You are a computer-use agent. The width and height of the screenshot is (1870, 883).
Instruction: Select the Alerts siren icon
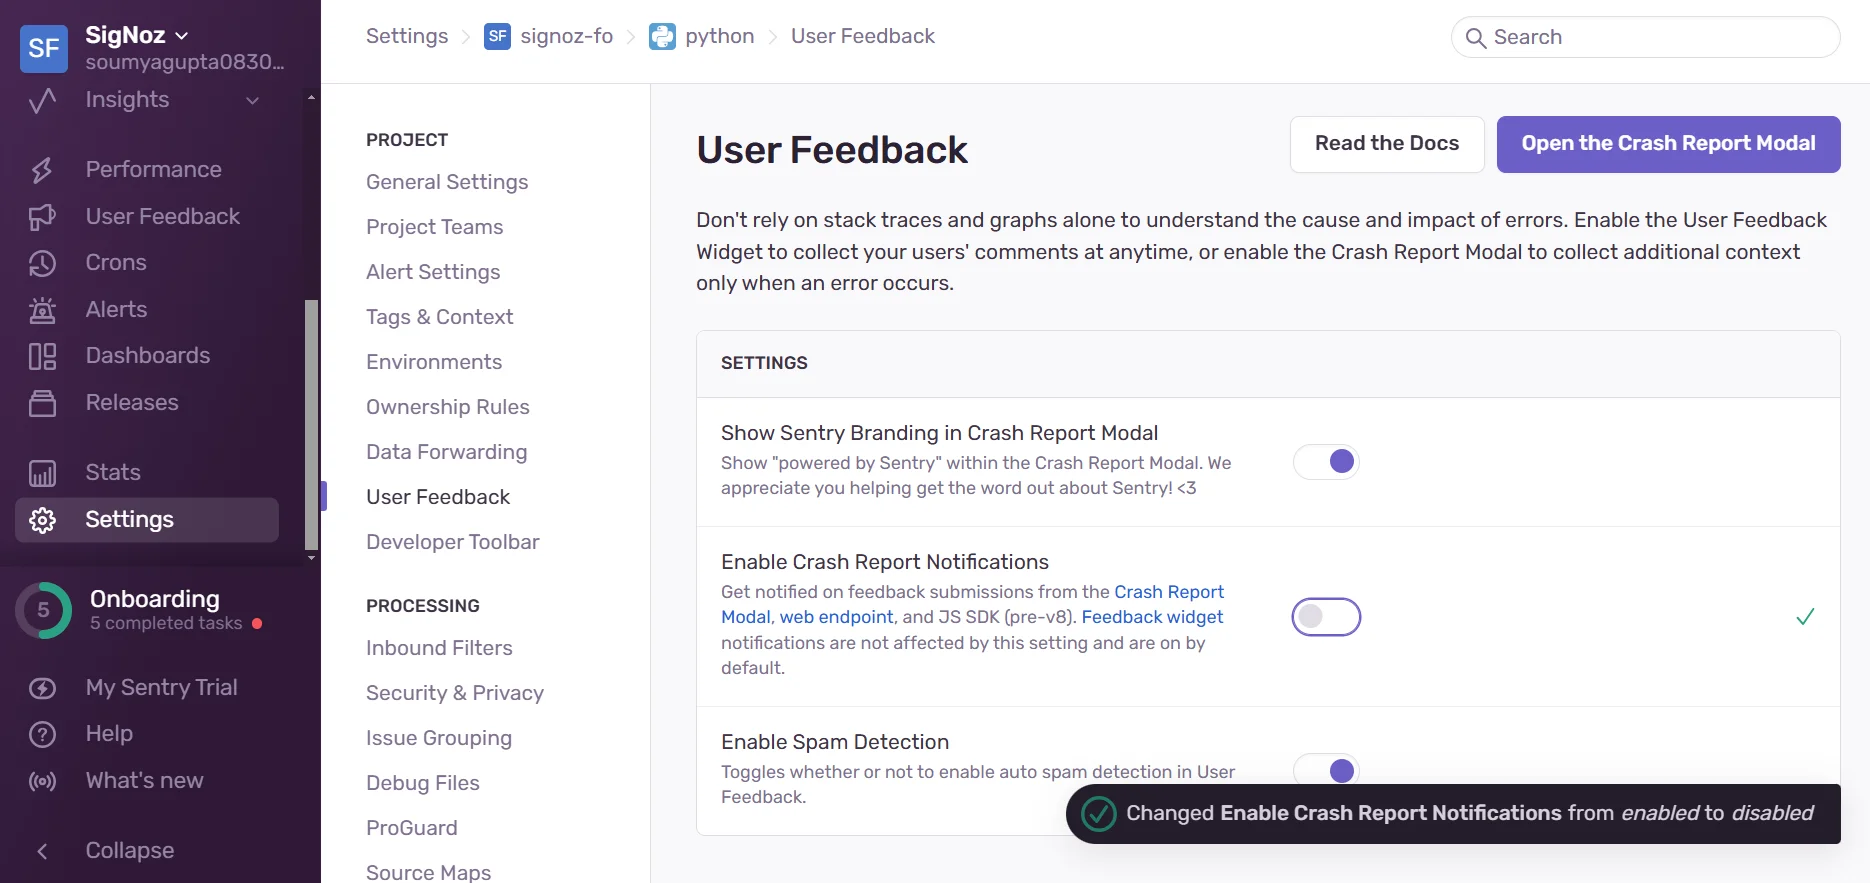tap(43, 309)
